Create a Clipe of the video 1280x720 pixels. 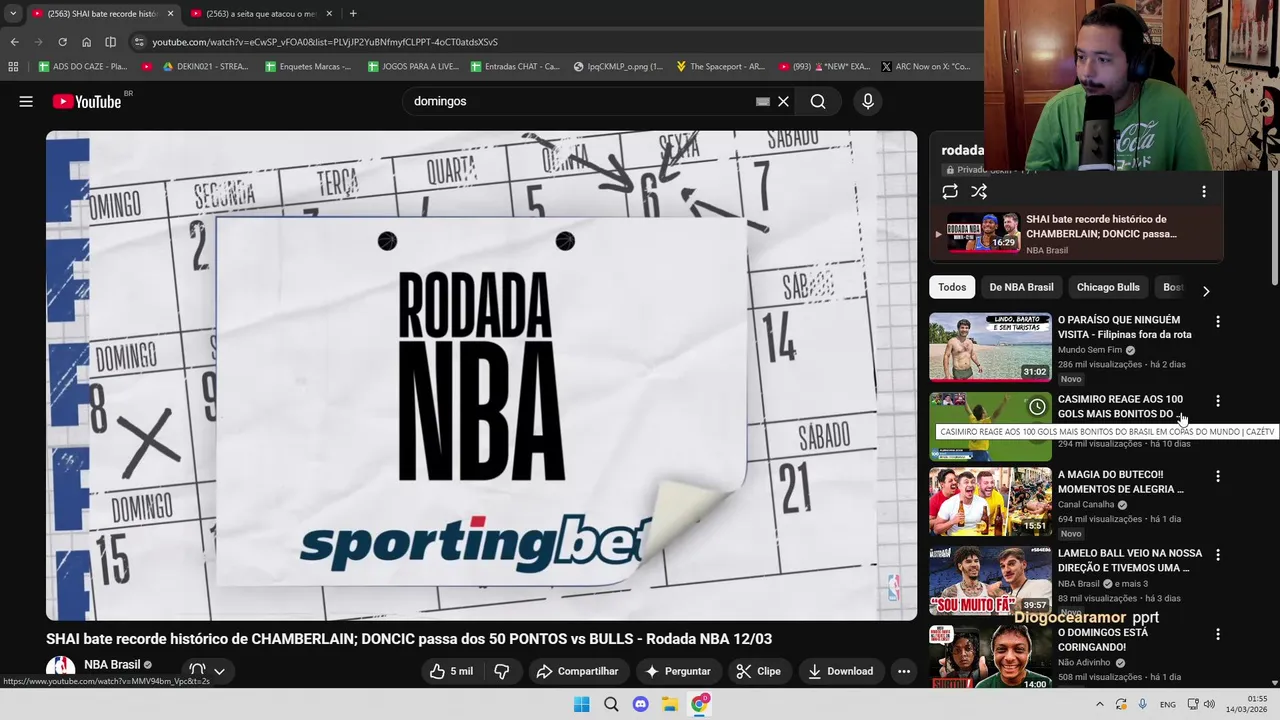[758, 671]
